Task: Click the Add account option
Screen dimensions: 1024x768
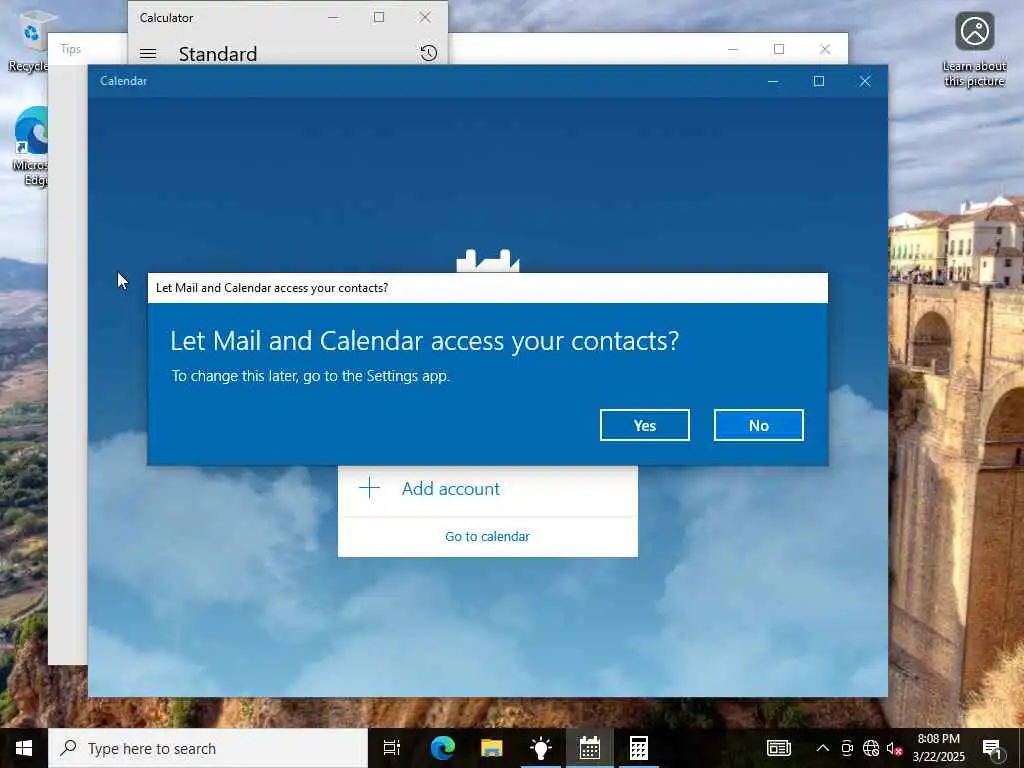Action: point(487,488)
